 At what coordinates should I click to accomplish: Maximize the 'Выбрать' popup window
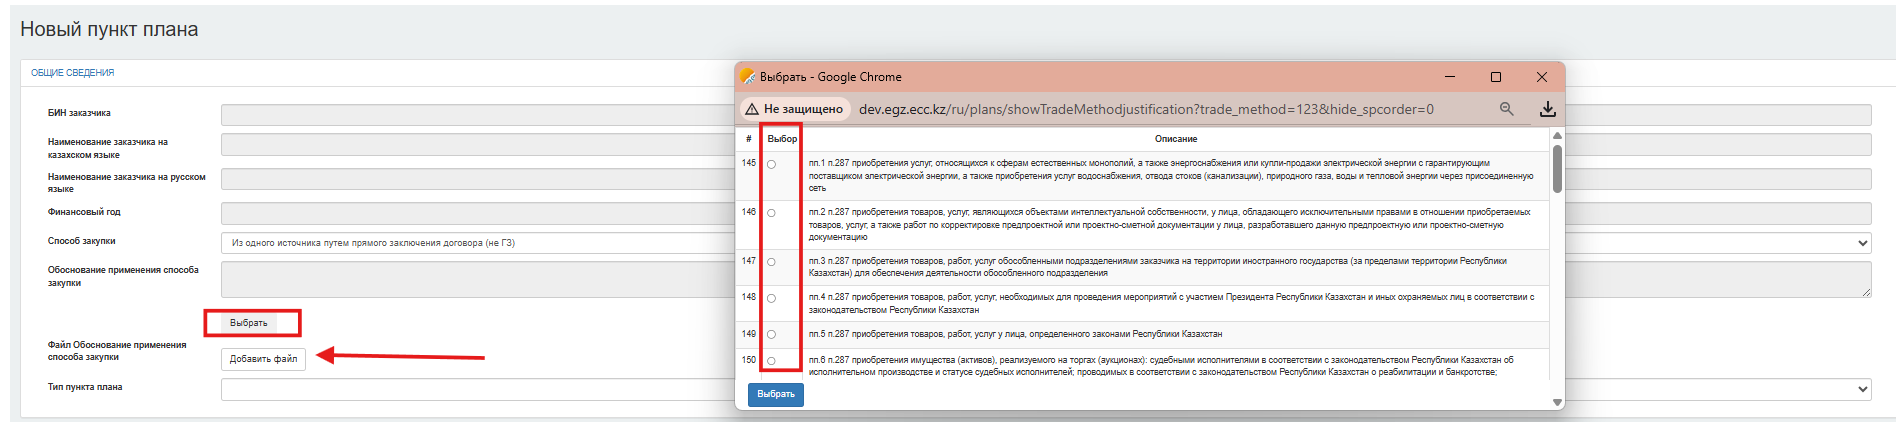pyautogui.click(x=1496, y=77)
